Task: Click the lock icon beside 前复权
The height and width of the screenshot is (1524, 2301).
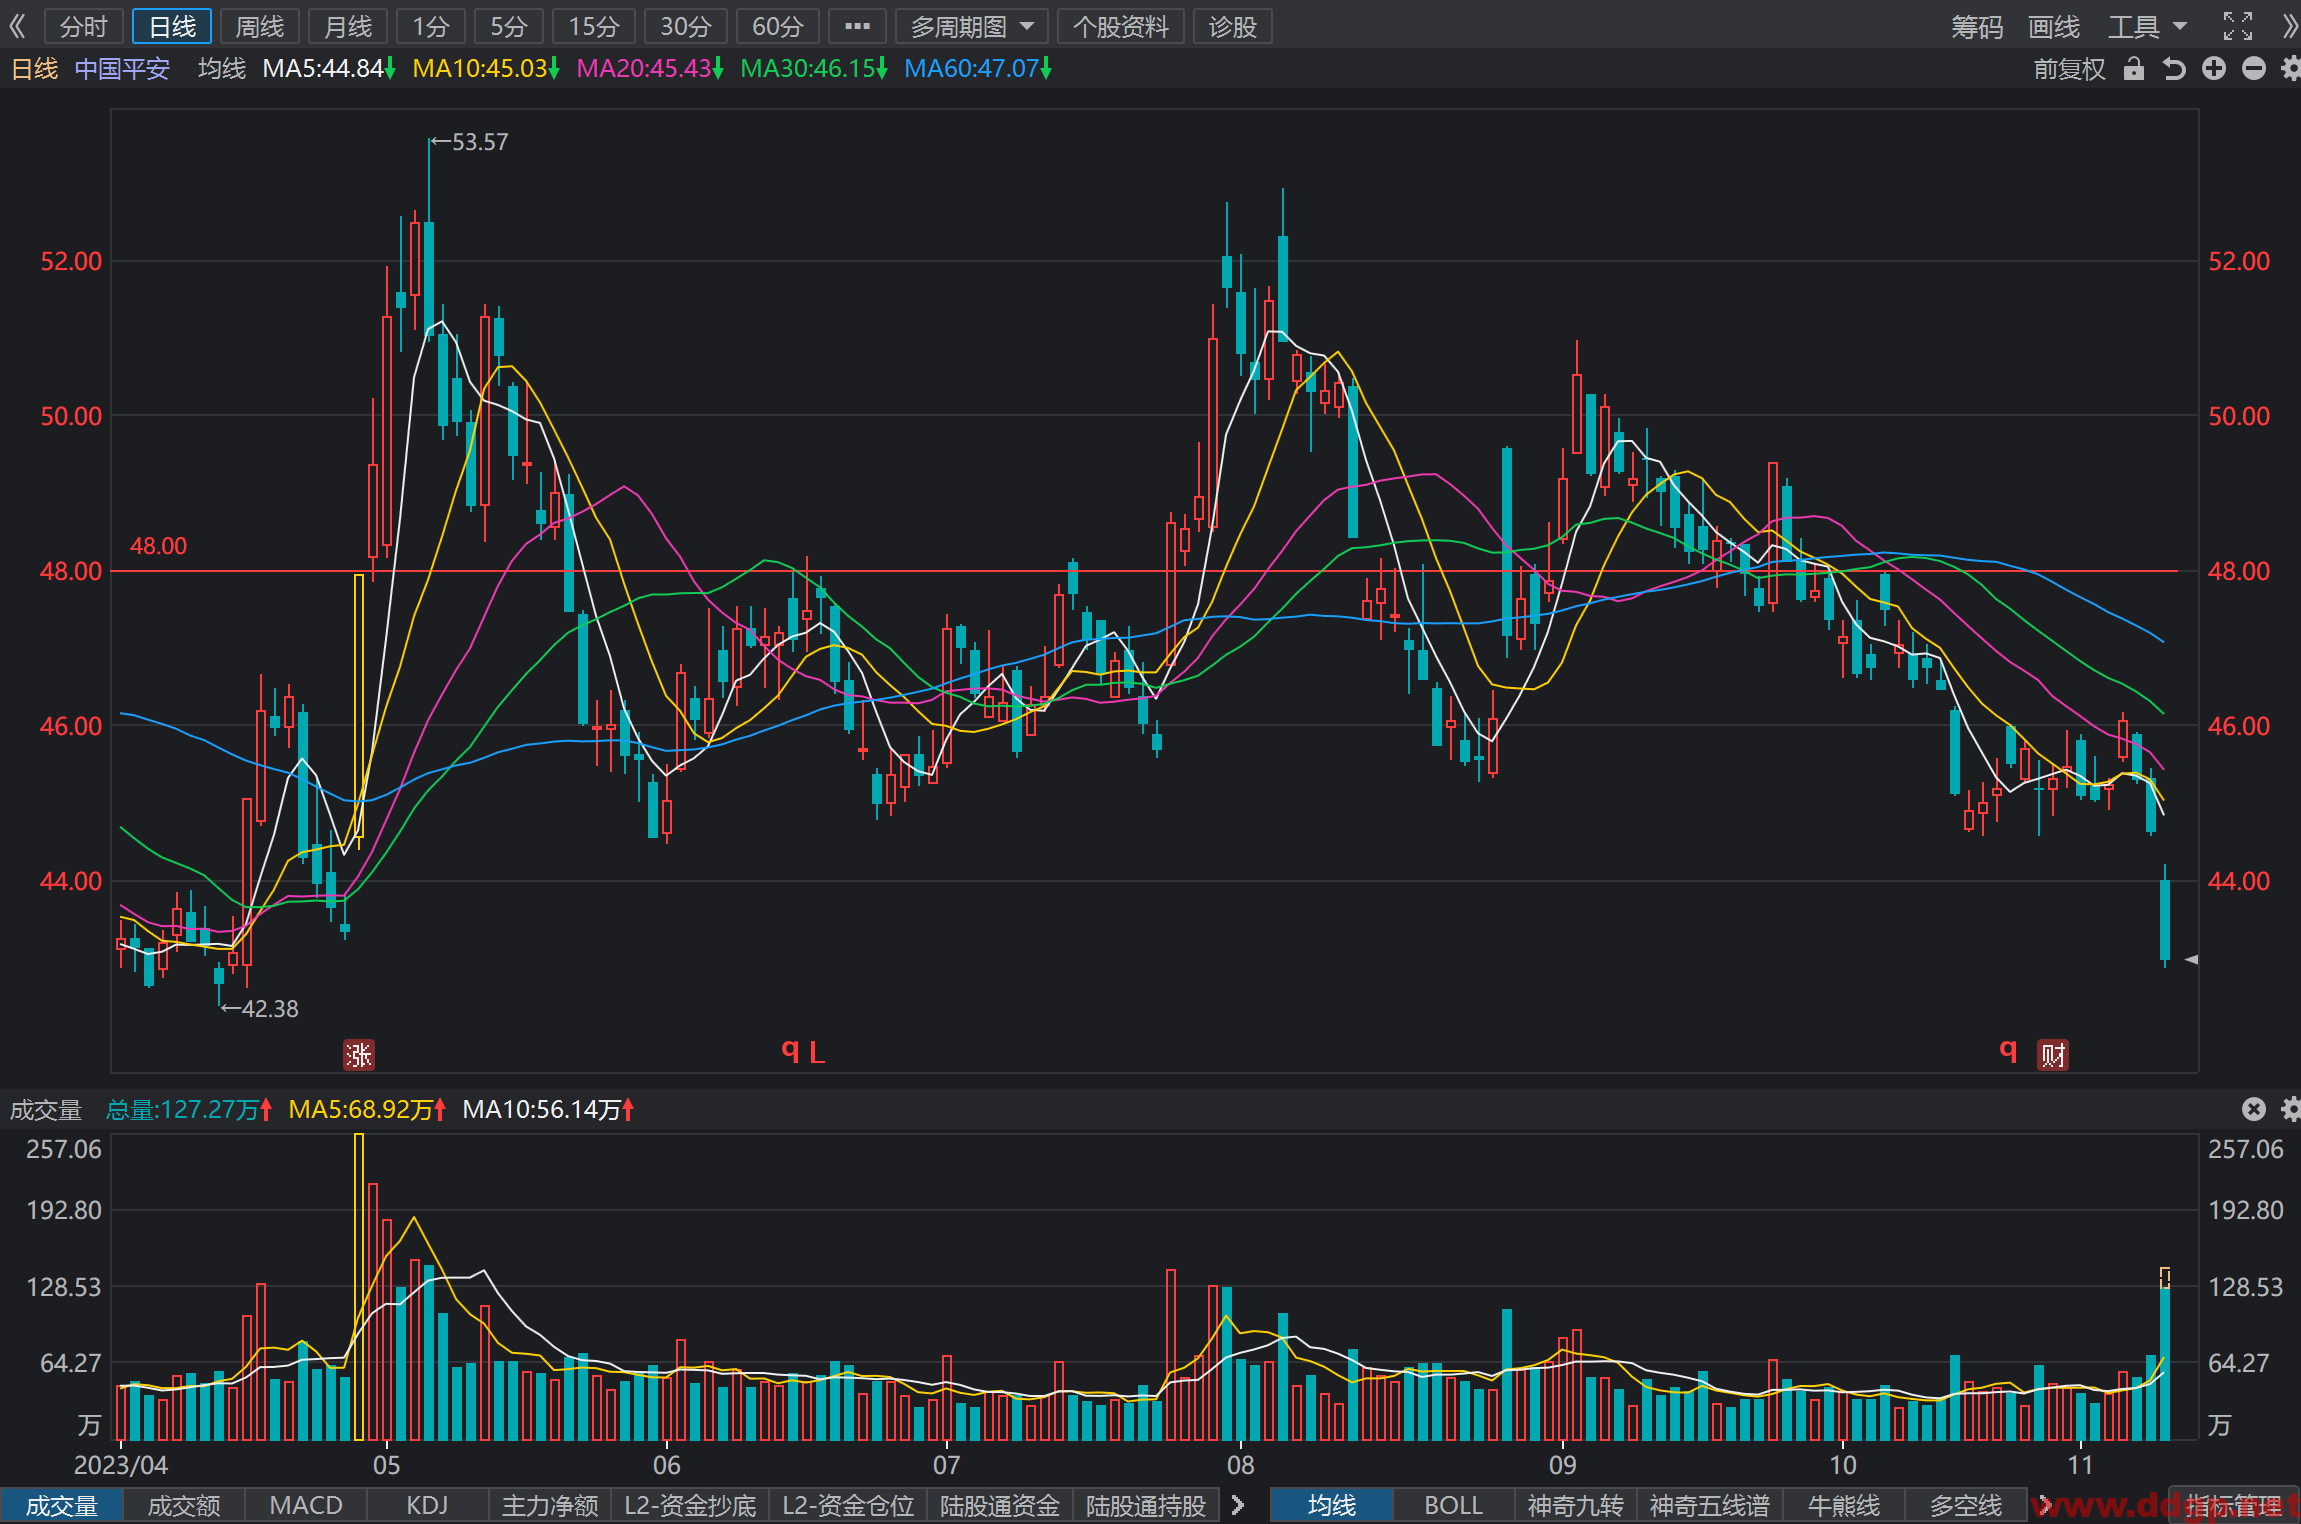Action: point(2134,69)
